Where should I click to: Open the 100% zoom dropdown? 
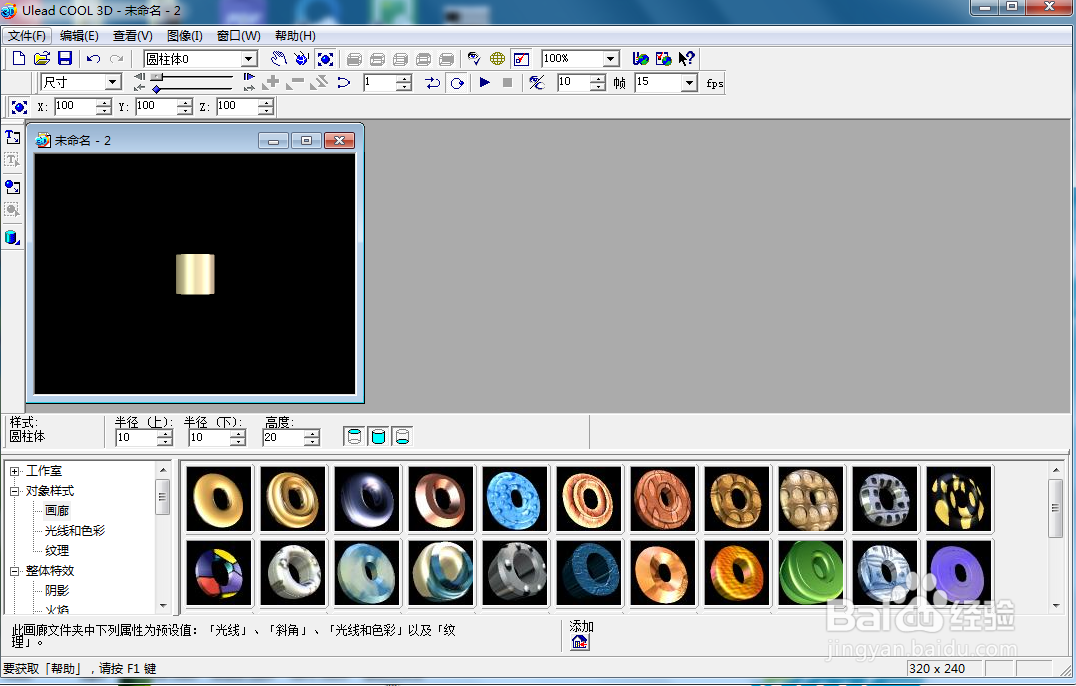click(611, 59)
